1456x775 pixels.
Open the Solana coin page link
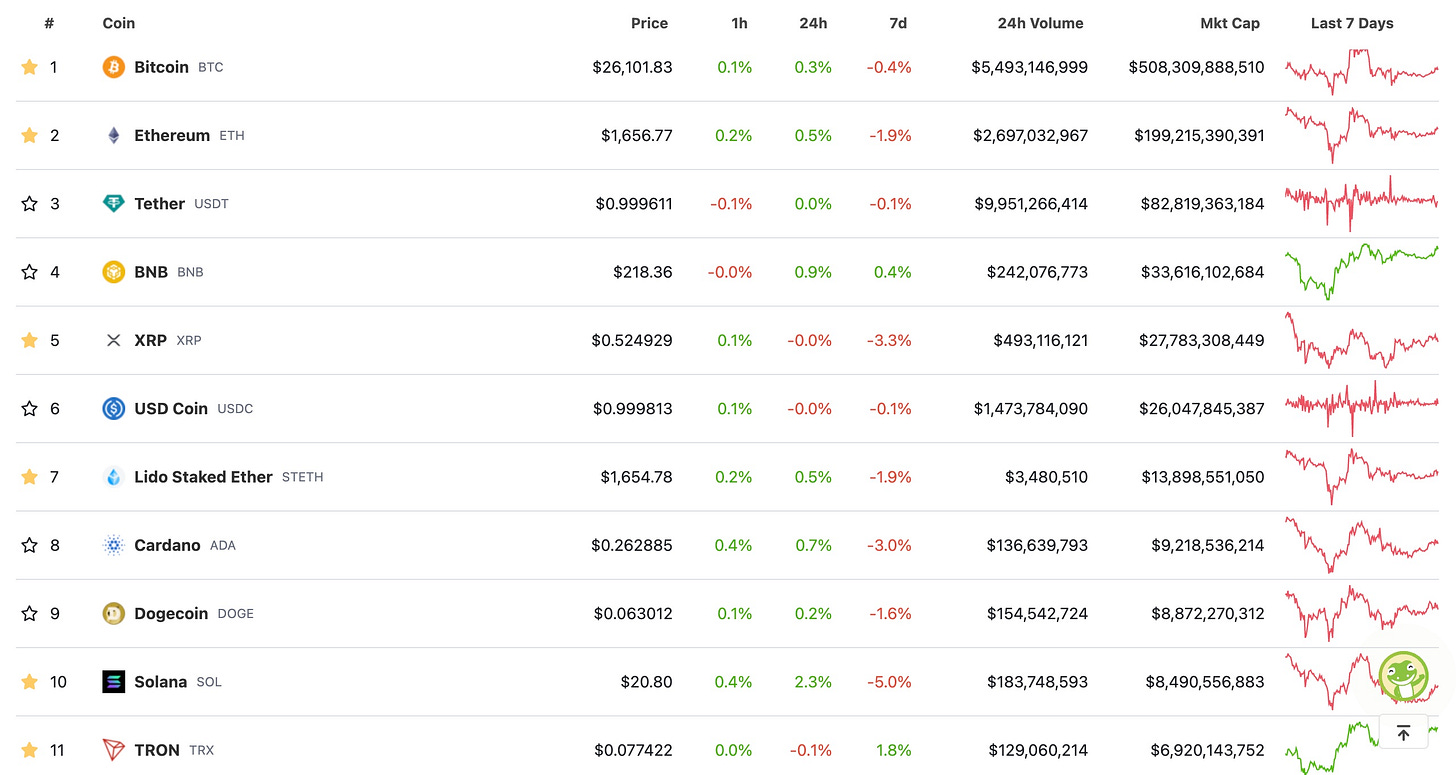pos(160,682)
